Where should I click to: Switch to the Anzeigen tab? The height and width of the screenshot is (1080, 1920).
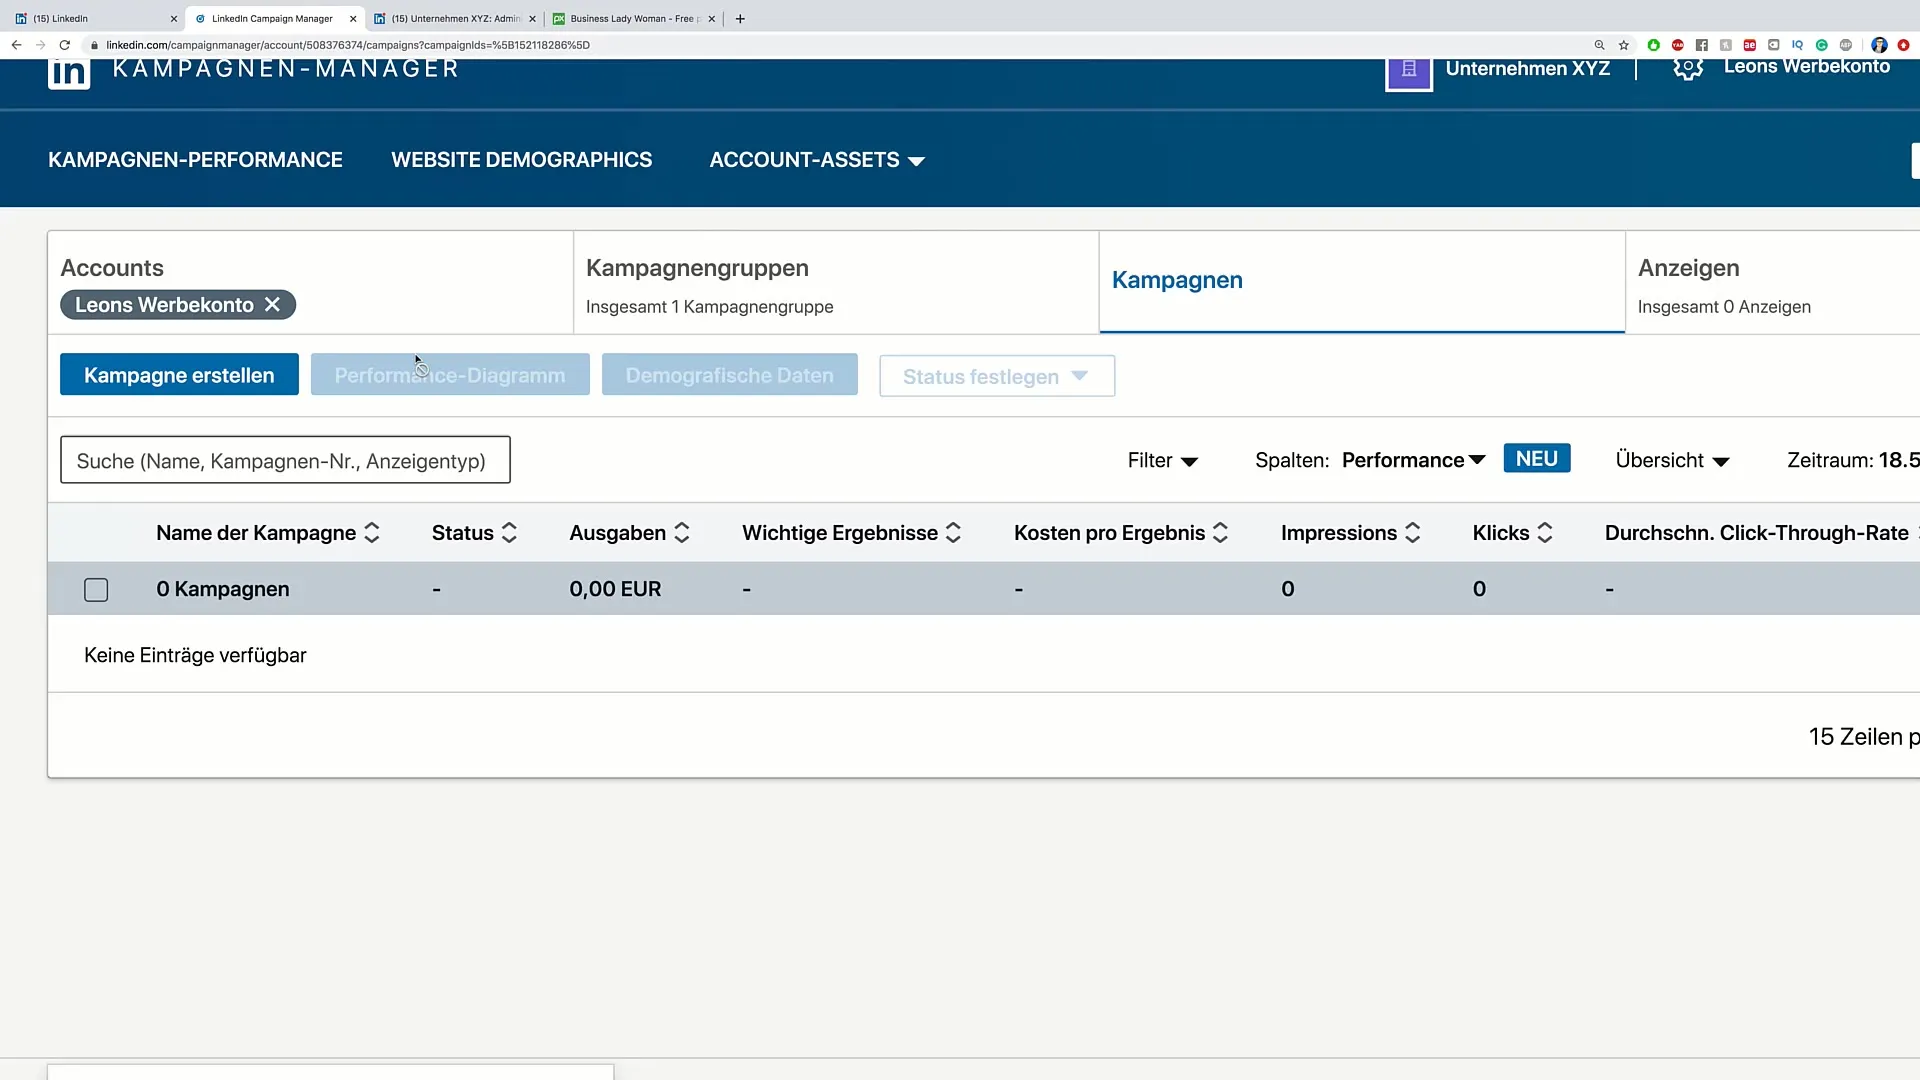click(x=1773, y=283)
